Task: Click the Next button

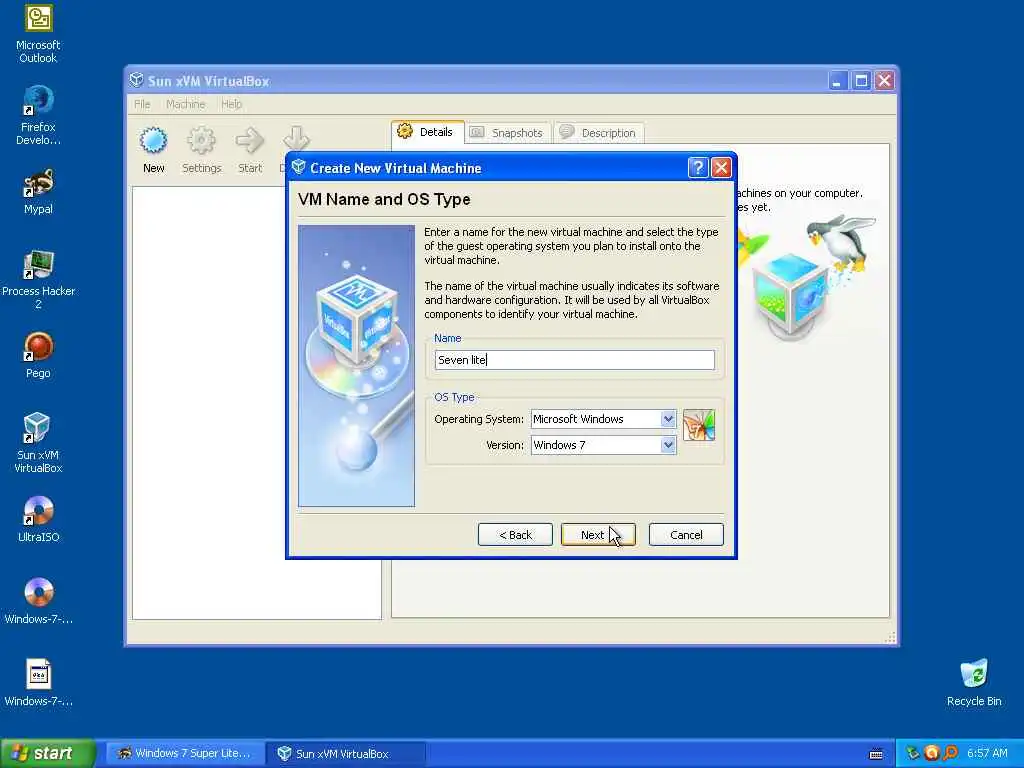Action: tap(598, 535)
